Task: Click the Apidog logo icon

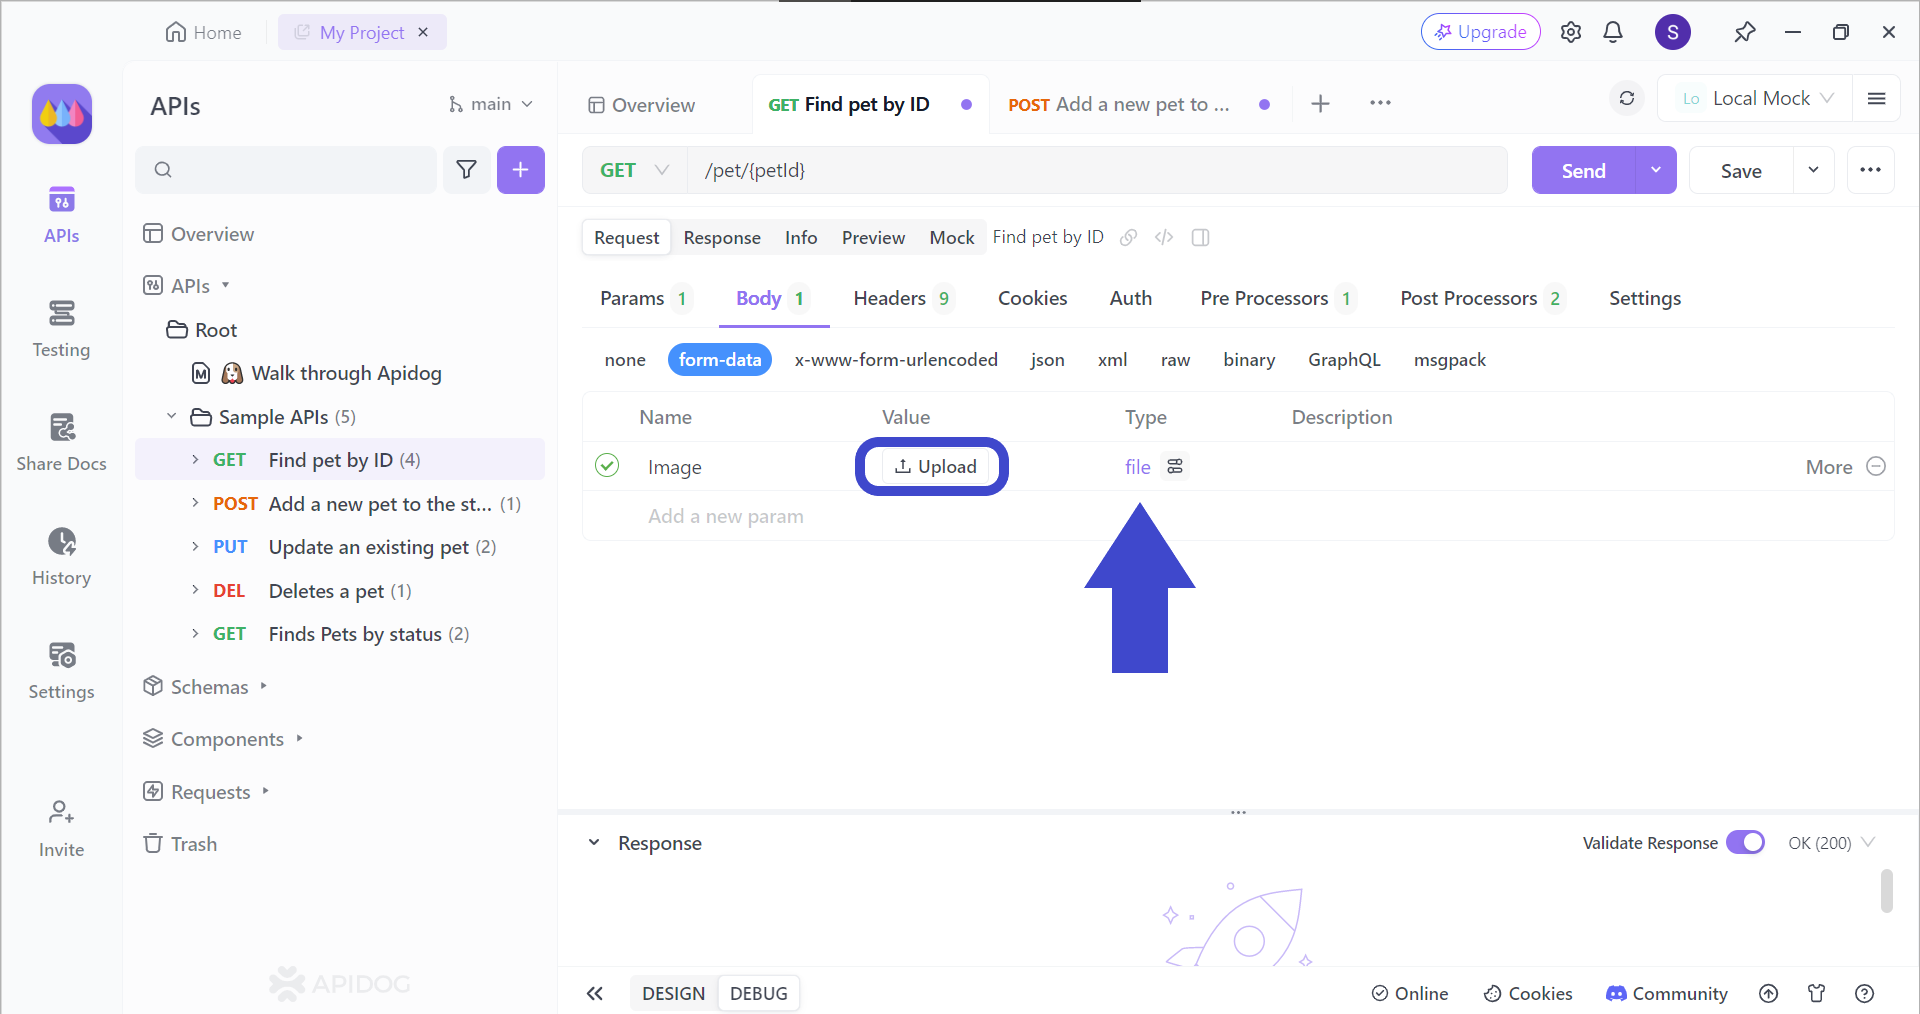Action: click(x=62, y=114)
